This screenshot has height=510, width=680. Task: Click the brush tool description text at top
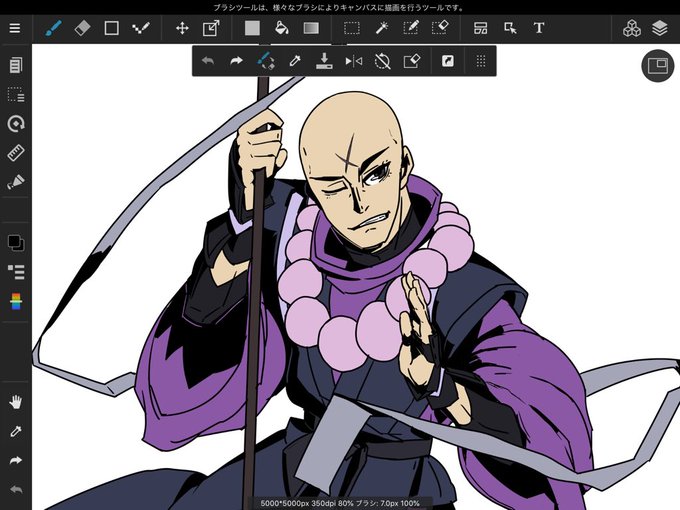tap(340, 7)
